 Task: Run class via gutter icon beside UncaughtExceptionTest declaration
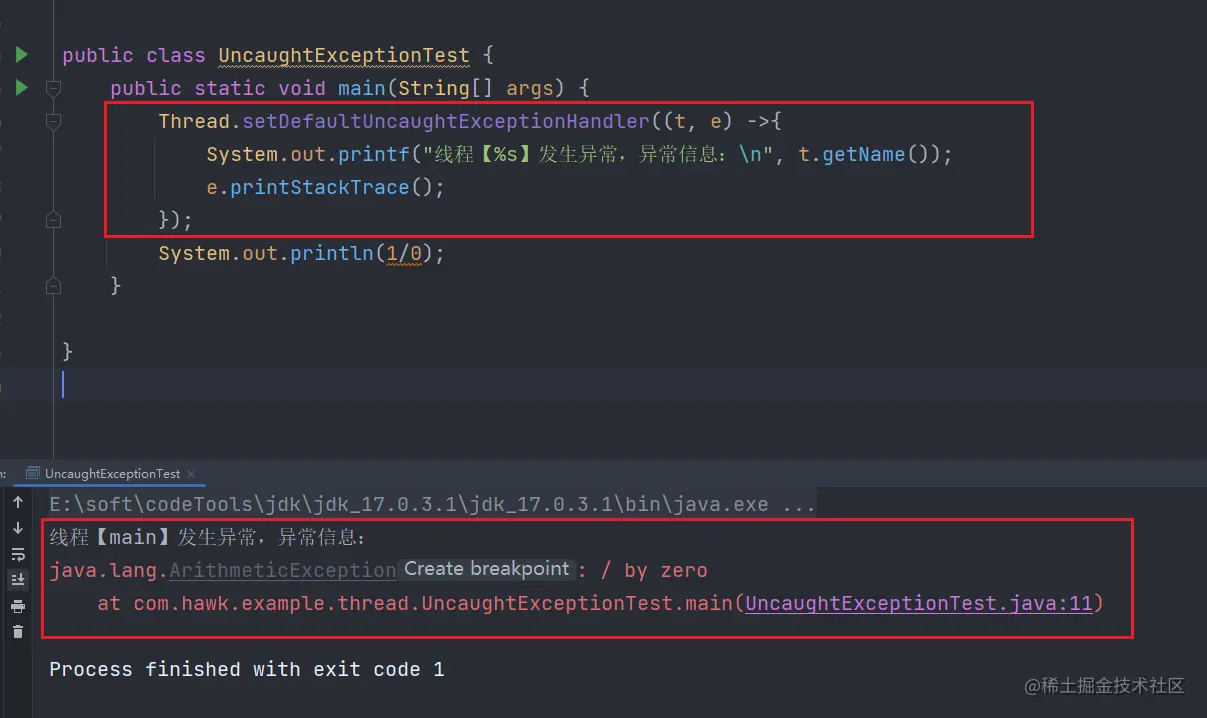[21, 54]
